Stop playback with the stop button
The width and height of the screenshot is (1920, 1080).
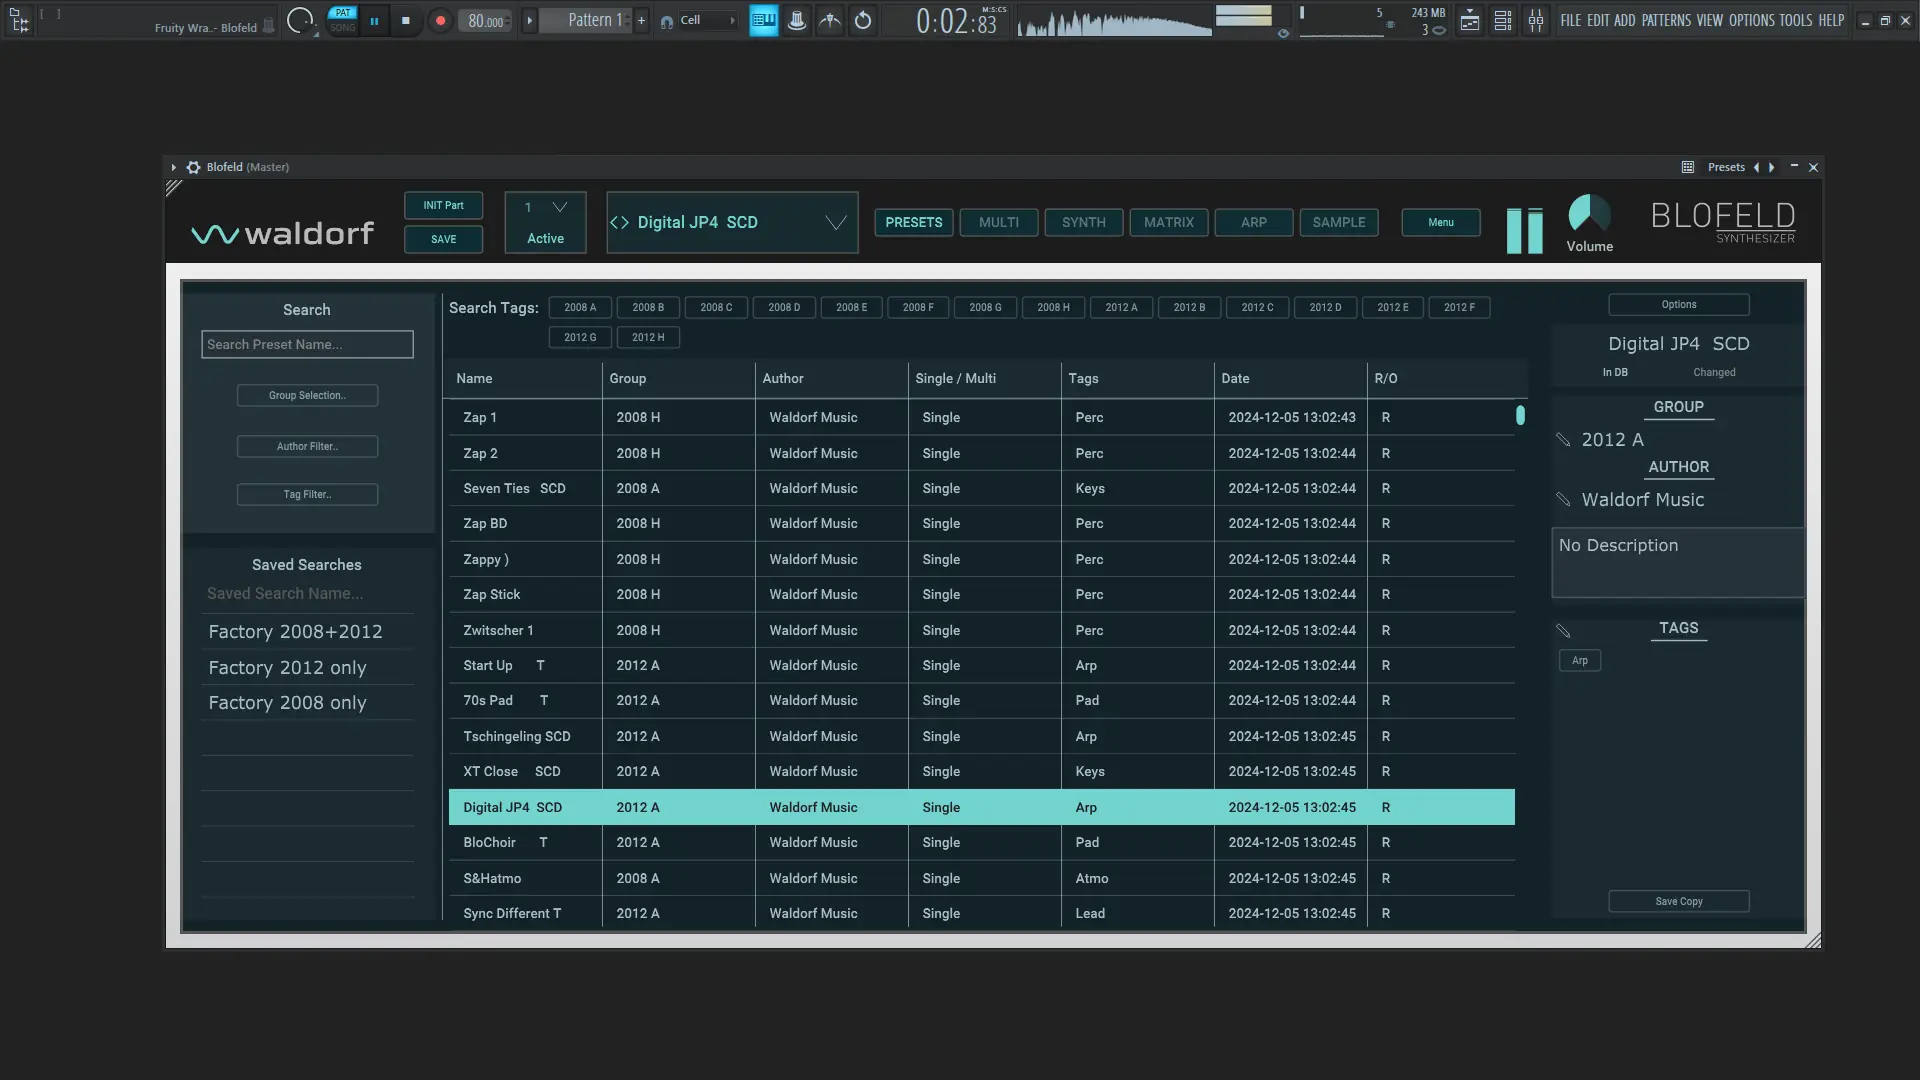pos(405,21)
